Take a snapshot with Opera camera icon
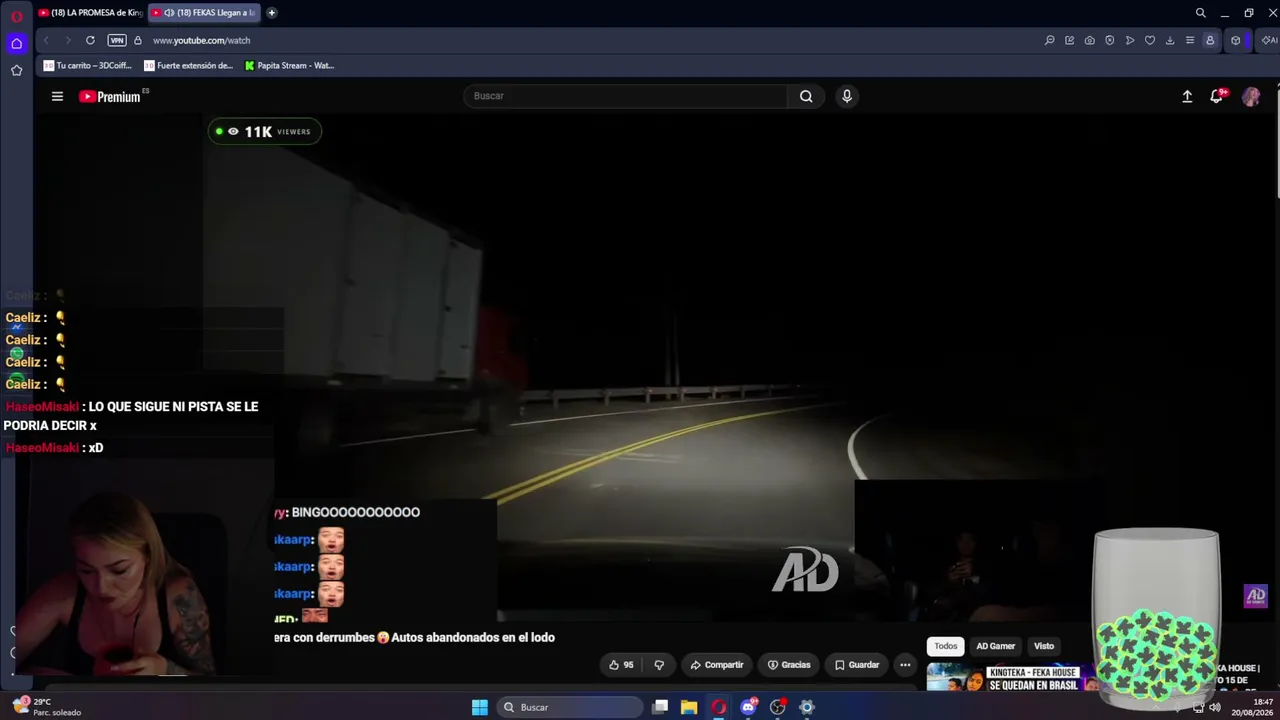The image size is (1280, 720). coord(1089,40)
